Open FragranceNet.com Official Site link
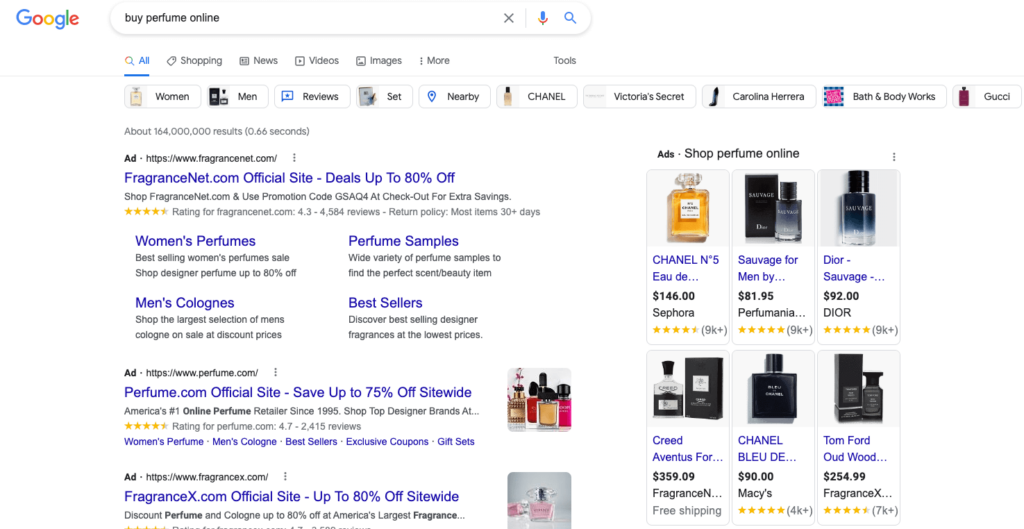 tap(289, 178)
